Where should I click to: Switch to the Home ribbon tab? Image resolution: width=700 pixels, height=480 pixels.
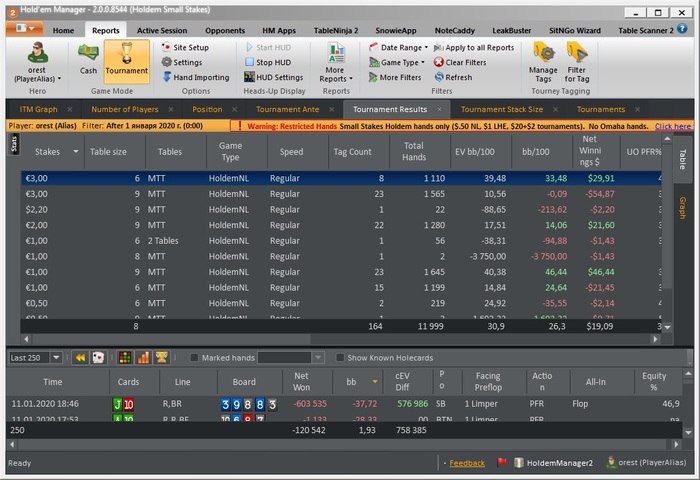coord(63,30)
